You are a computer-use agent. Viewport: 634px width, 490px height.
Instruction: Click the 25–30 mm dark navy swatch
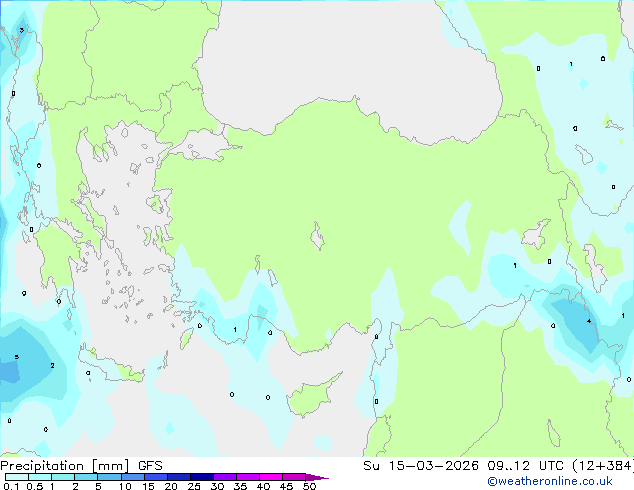[x=201, y=477]
